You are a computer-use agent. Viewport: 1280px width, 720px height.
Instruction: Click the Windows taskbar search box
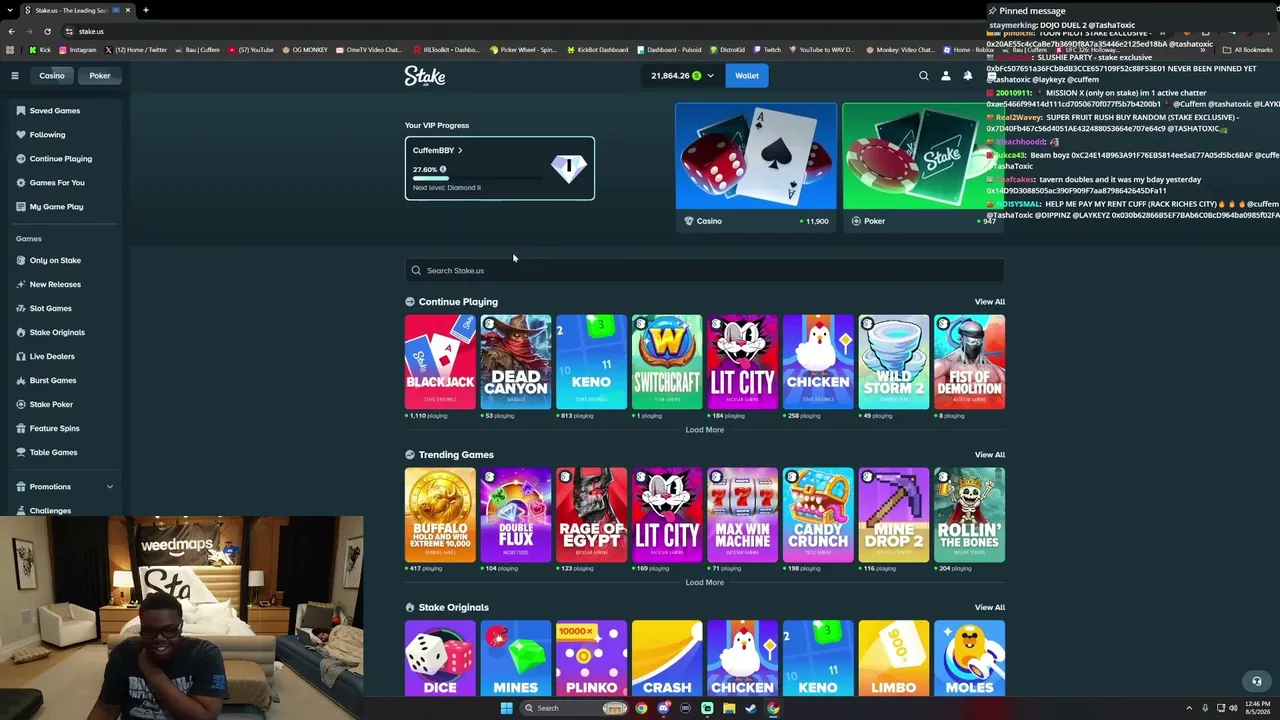pyautogui.click(x=573, y=708)
